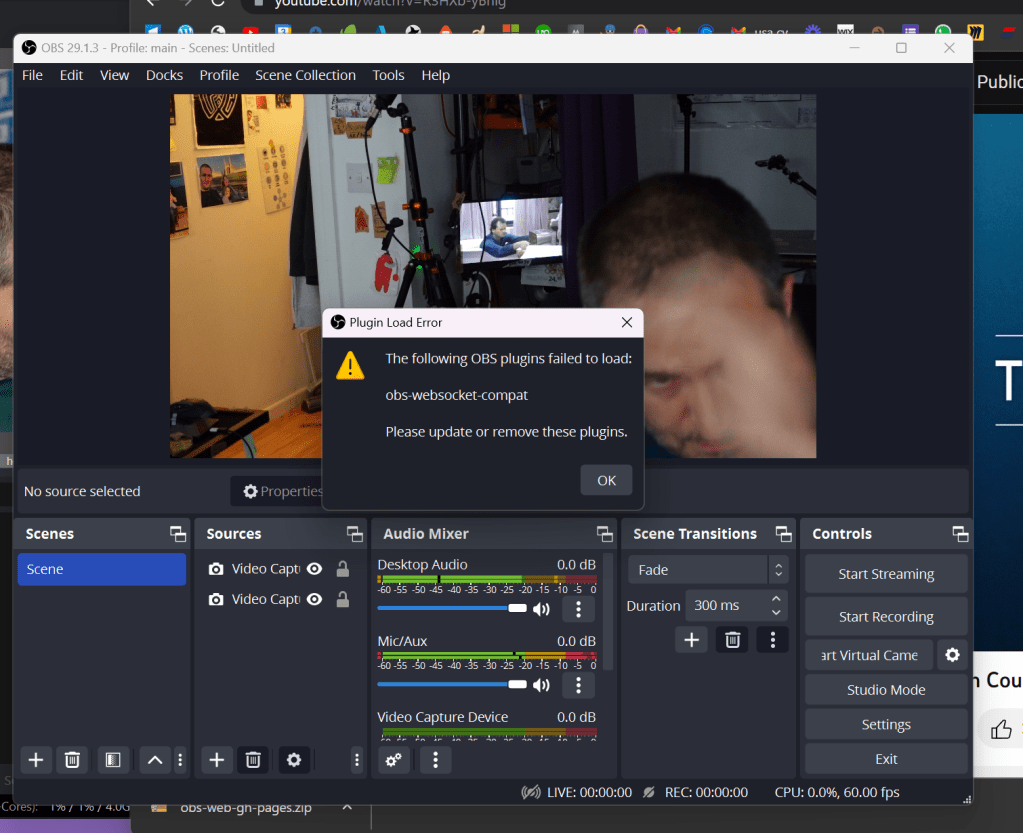Select the Scene item in Scenes list
This screenshot has height=833, width=1023.
coord(102,569)
